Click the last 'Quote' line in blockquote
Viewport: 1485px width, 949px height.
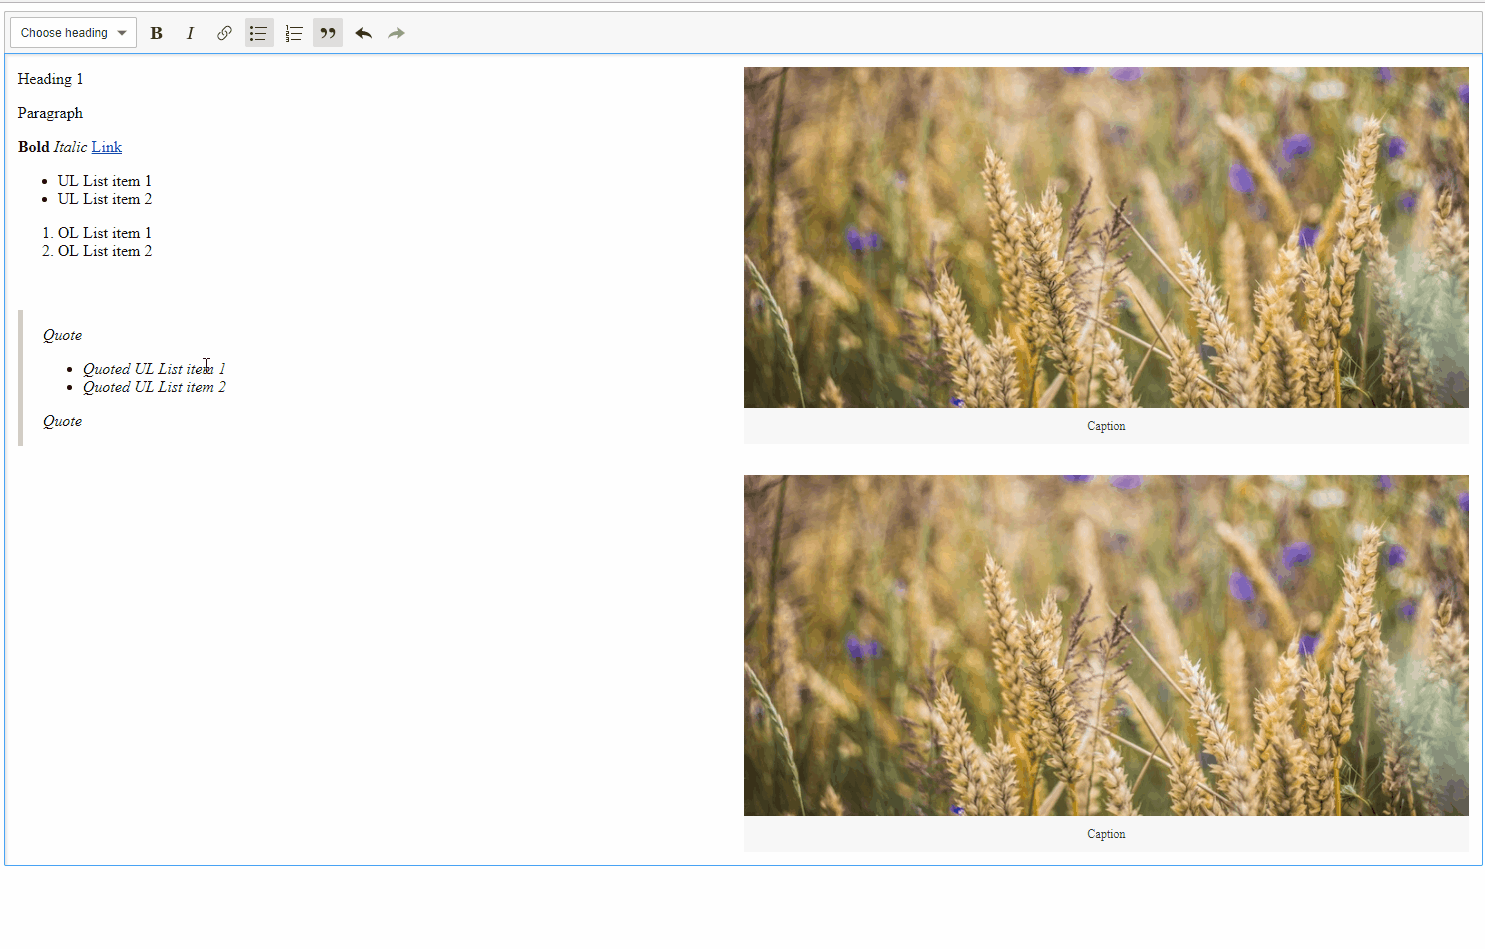pyautogui.click(x=62, y=421)
